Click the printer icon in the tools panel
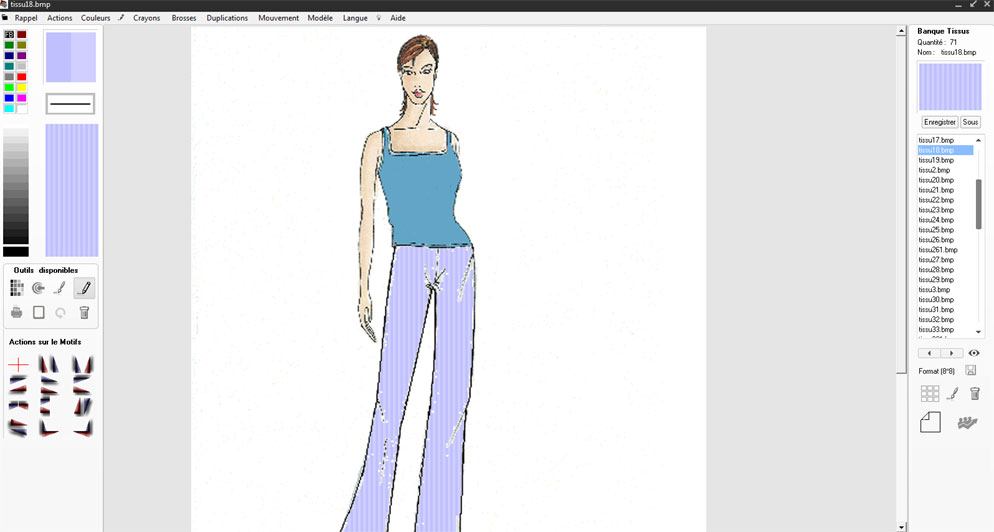 (x=16, y=313)
